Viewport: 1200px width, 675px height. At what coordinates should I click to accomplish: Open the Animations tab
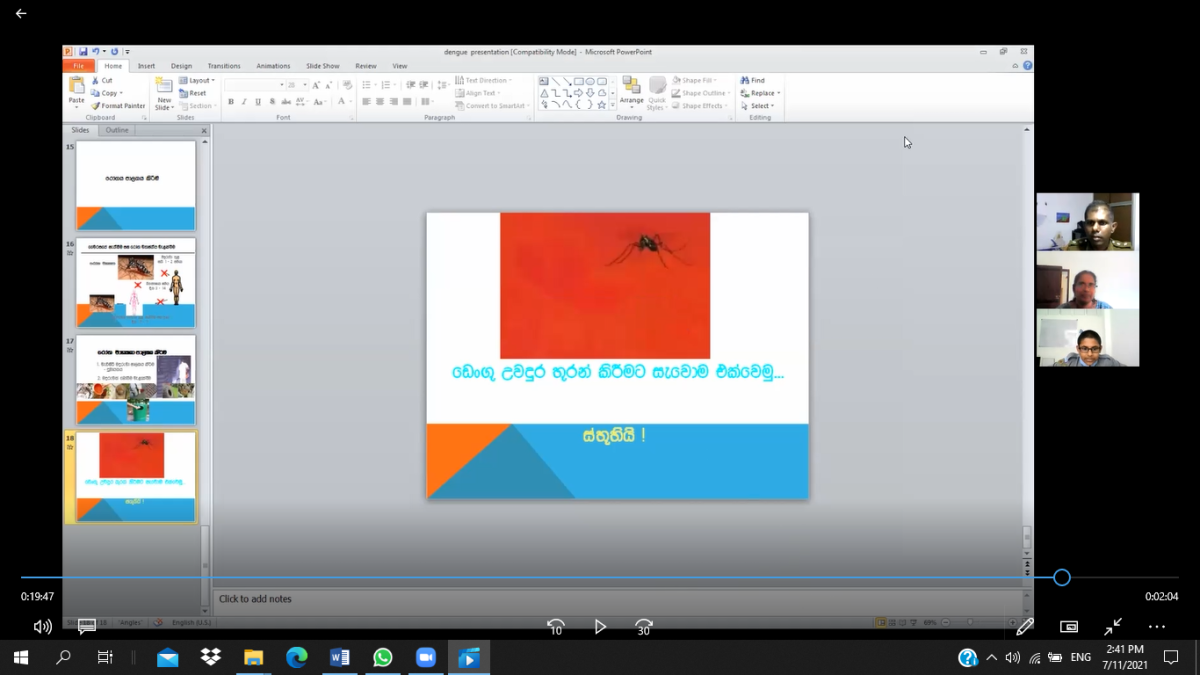coord(273,66)
